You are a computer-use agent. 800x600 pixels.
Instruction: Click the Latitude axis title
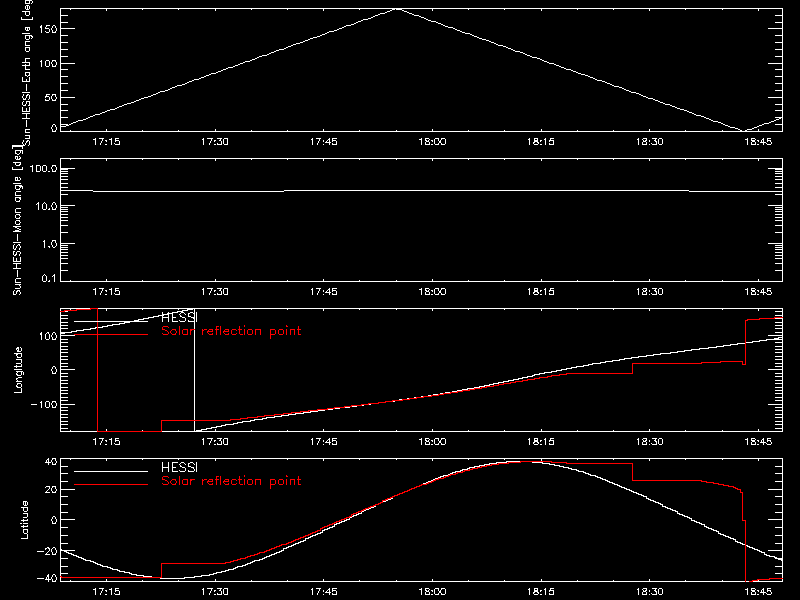tap(24, 520)
